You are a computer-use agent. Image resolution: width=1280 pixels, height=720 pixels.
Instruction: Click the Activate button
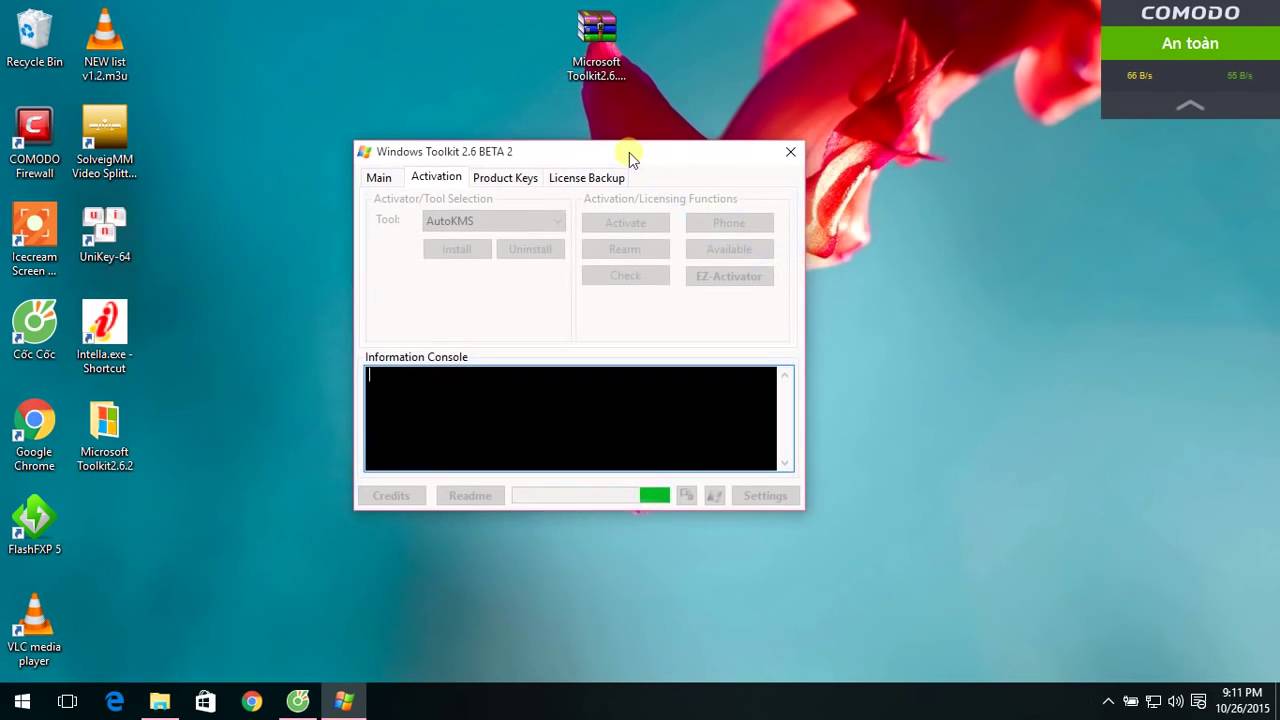pos(626,223)
